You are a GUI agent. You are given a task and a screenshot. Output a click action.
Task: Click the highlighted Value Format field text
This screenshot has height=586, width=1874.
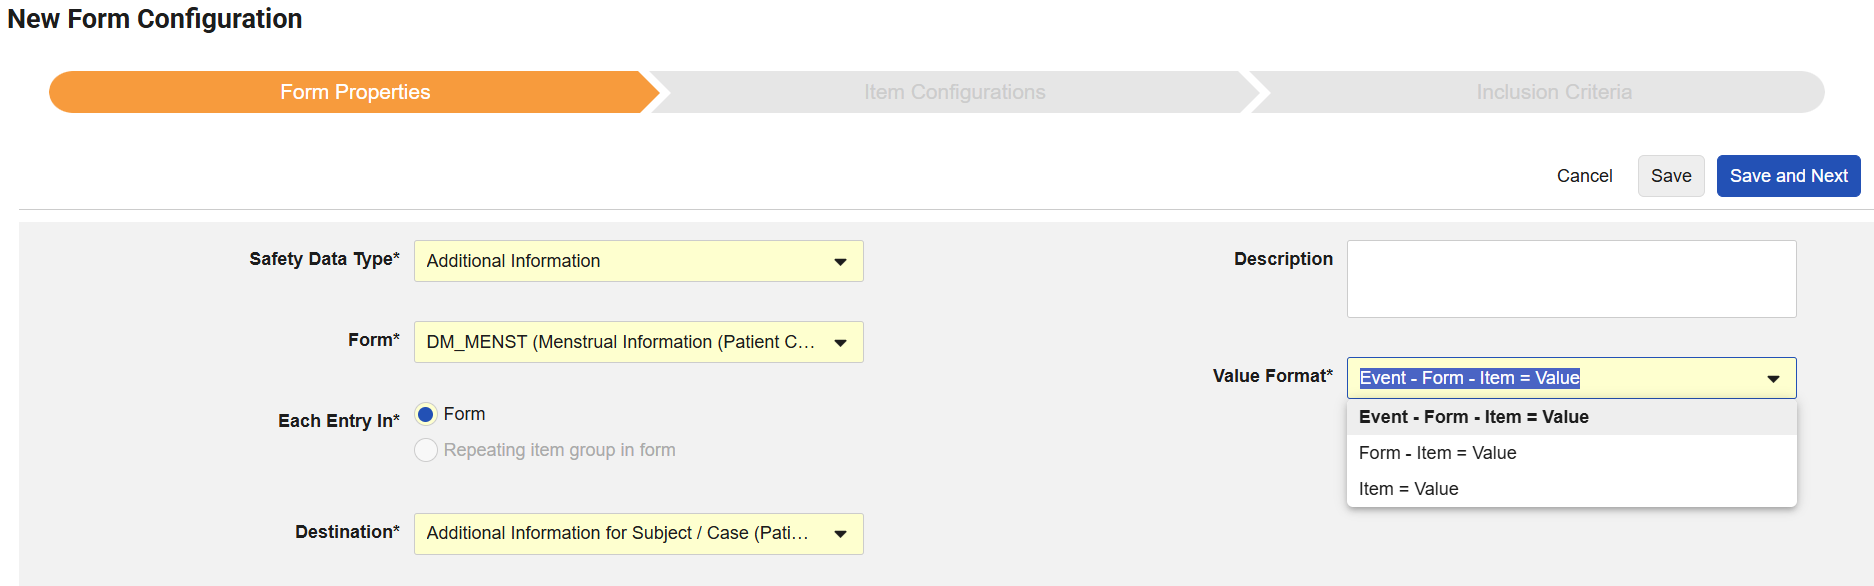coord(1469,378)
